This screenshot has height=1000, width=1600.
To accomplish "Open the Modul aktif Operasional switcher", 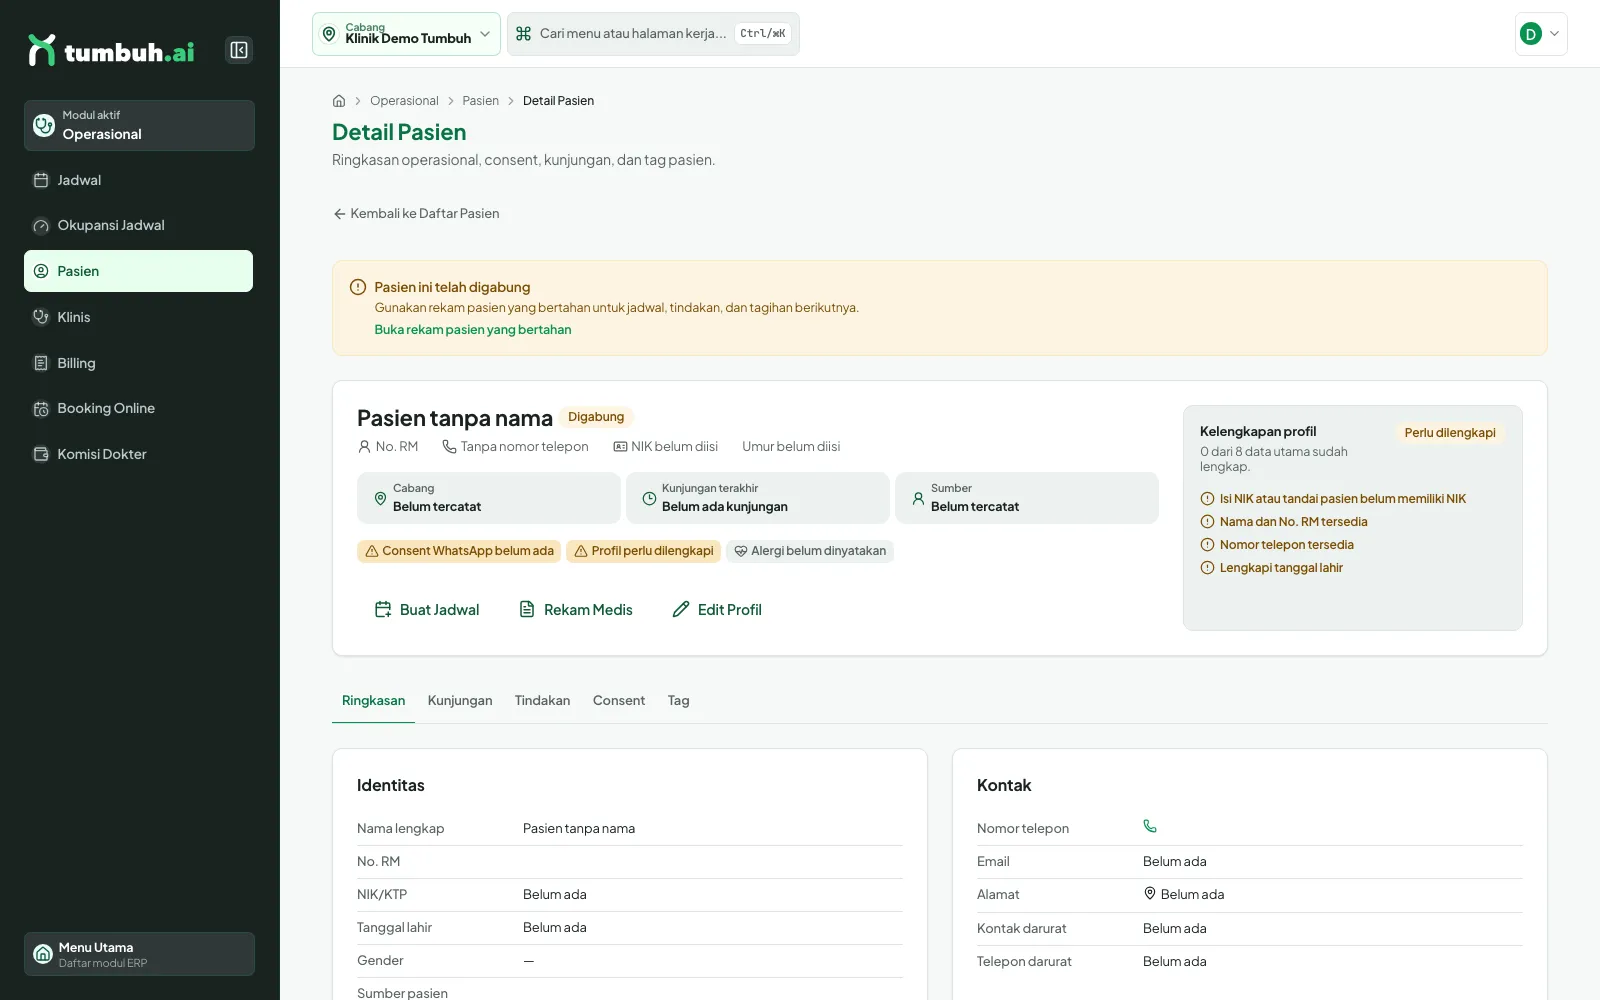I will (139, 125).
